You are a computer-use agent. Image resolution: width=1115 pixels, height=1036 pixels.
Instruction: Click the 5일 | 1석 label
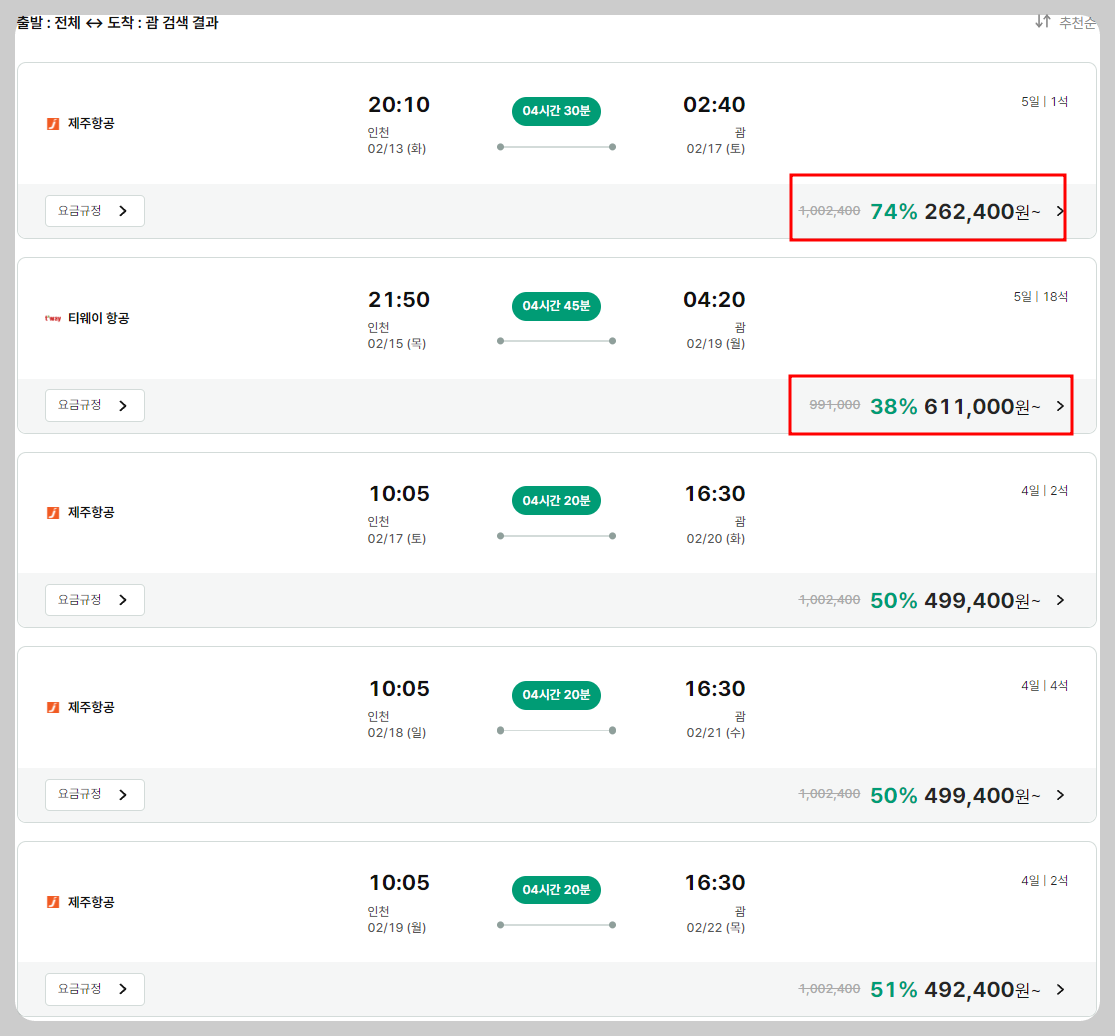[x=1045, y=102]
